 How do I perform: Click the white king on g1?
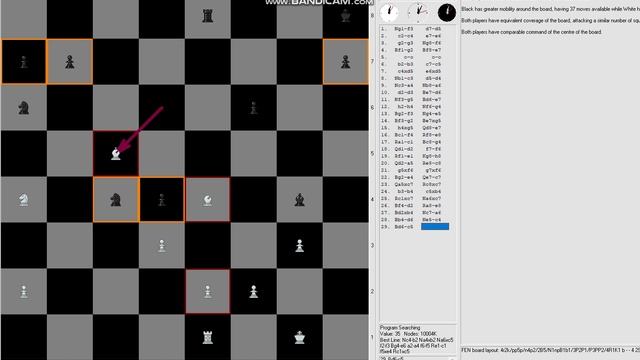click(x=300, y=338)
